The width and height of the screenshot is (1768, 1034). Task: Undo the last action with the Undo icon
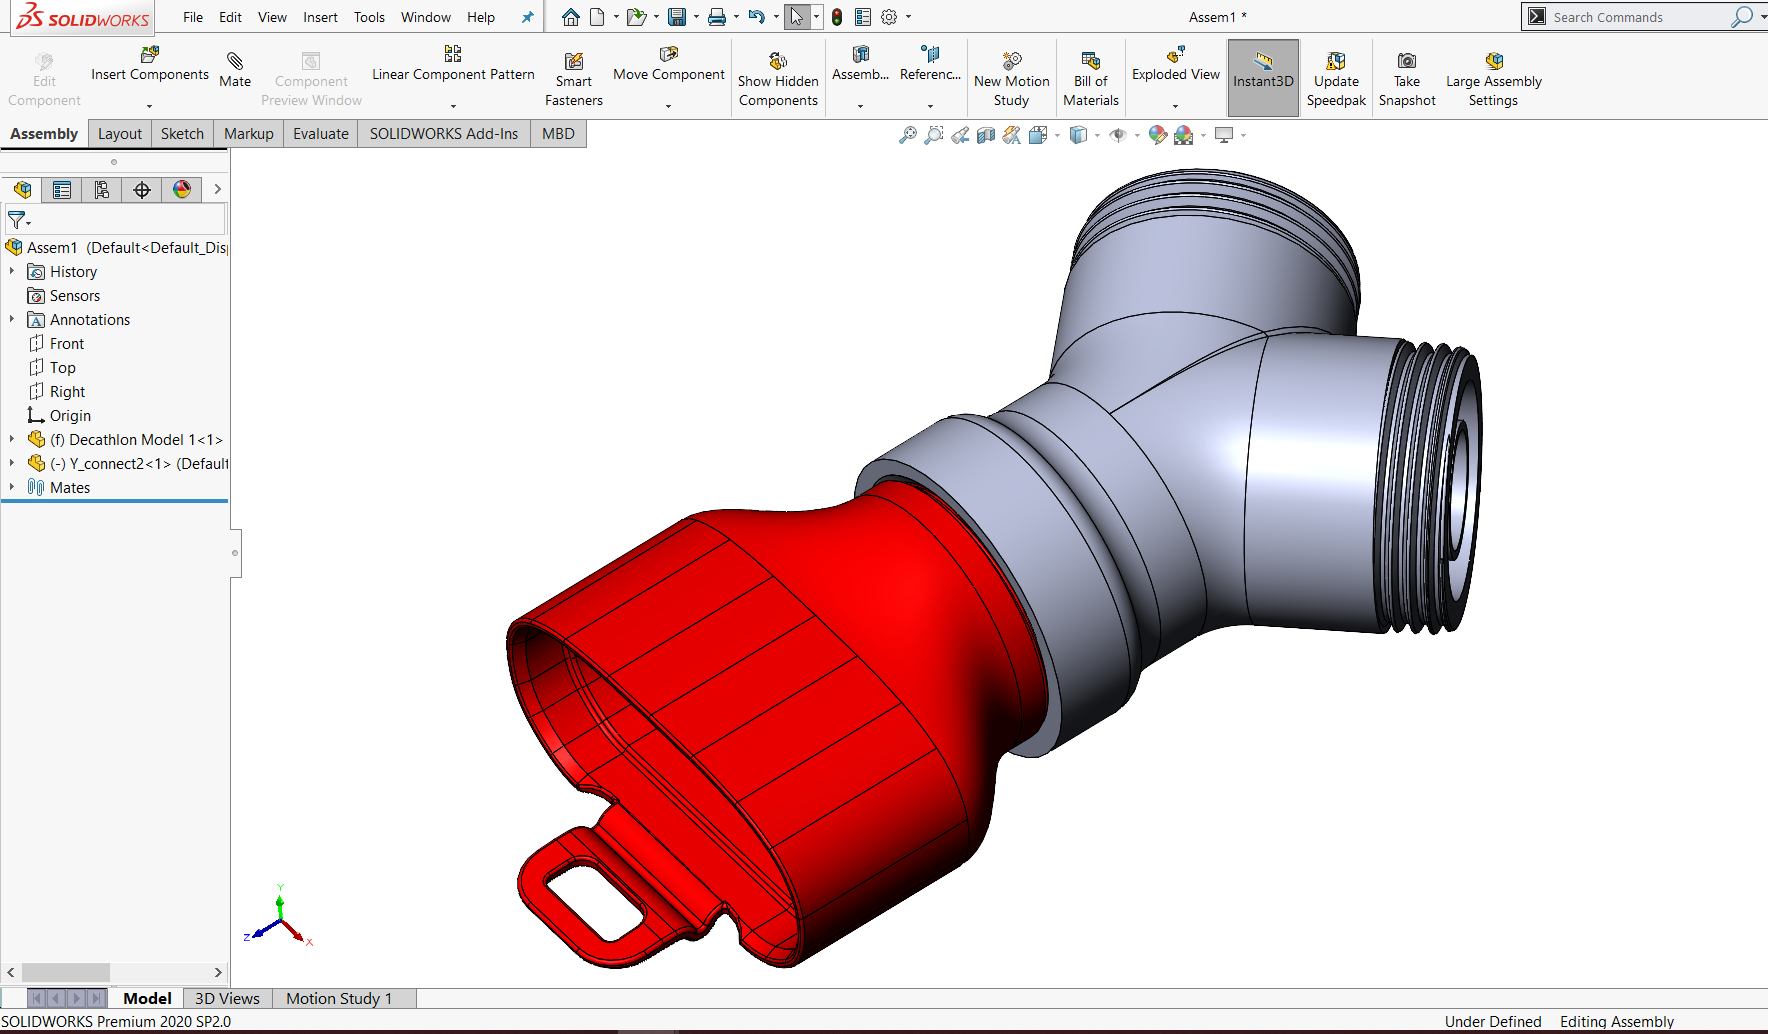pos(757,17)
